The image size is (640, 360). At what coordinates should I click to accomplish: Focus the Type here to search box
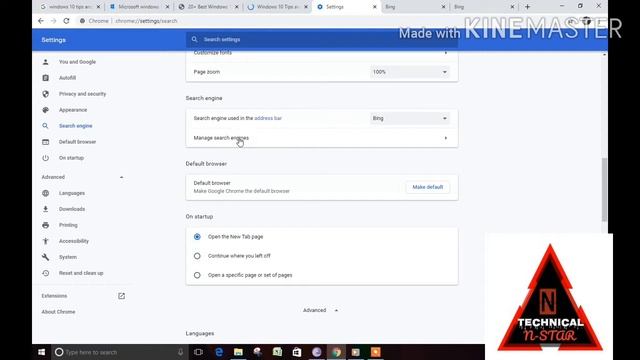click(119, 352)
